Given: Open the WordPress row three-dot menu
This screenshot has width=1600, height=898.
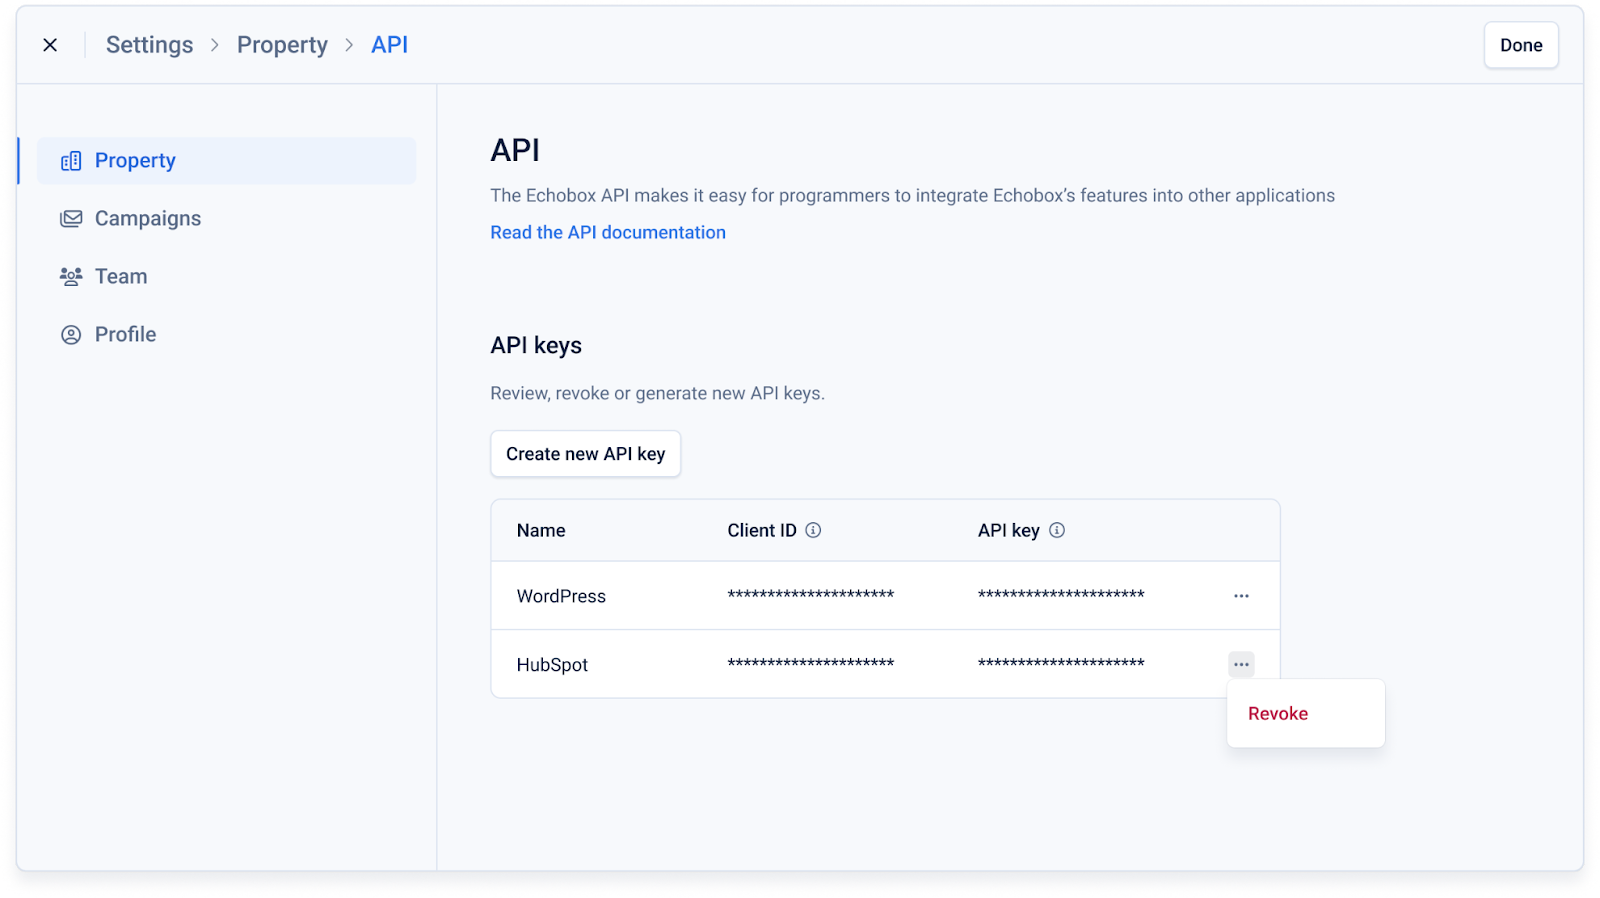Looking at the screenshot, I should click(1241, 596).
